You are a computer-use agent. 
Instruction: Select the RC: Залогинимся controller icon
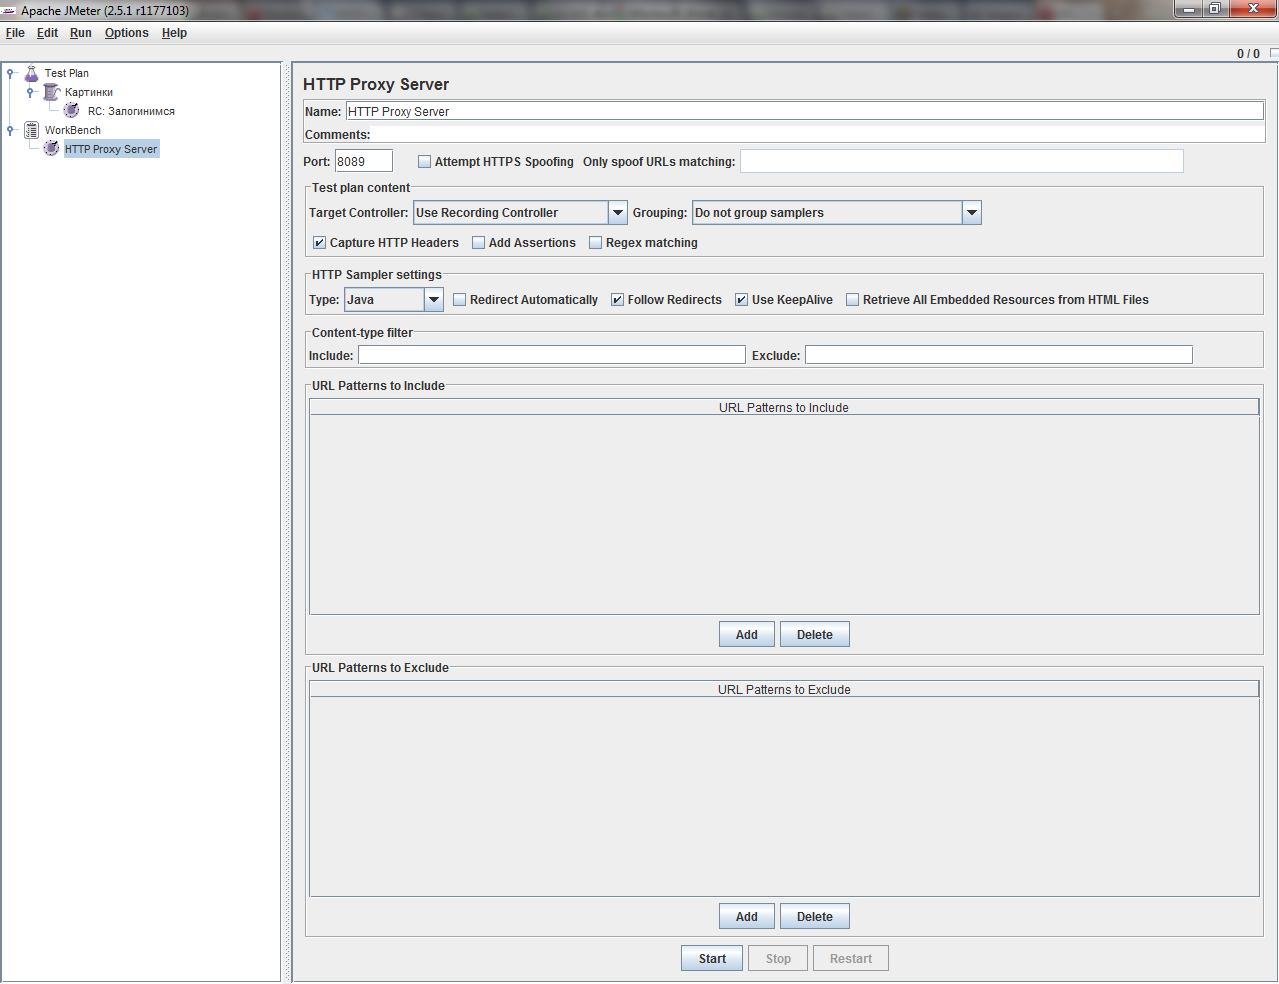pyautogui.click(x=72, y=111)
